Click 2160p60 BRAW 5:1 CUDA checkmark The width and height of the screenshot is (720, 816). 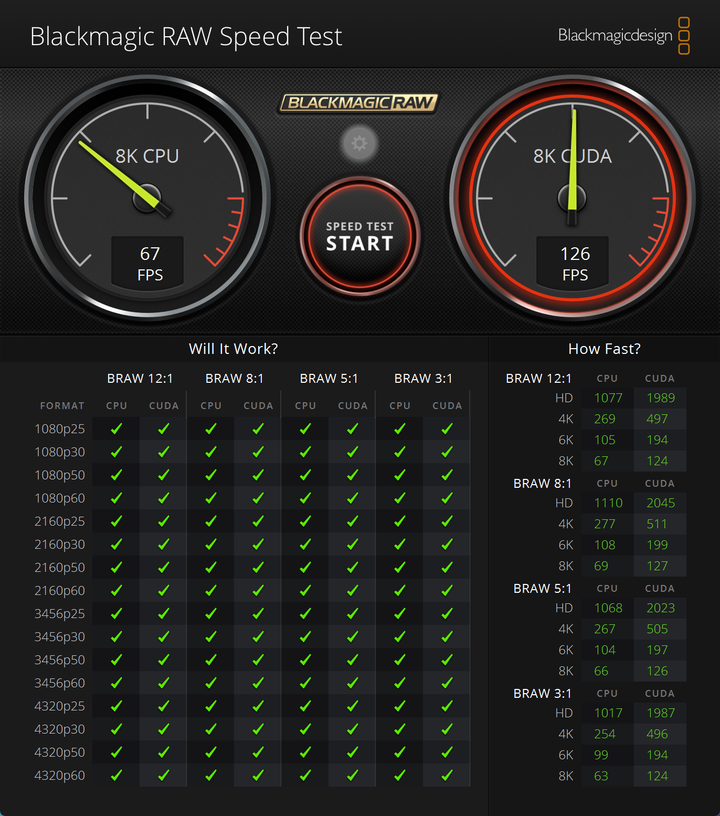353,591
